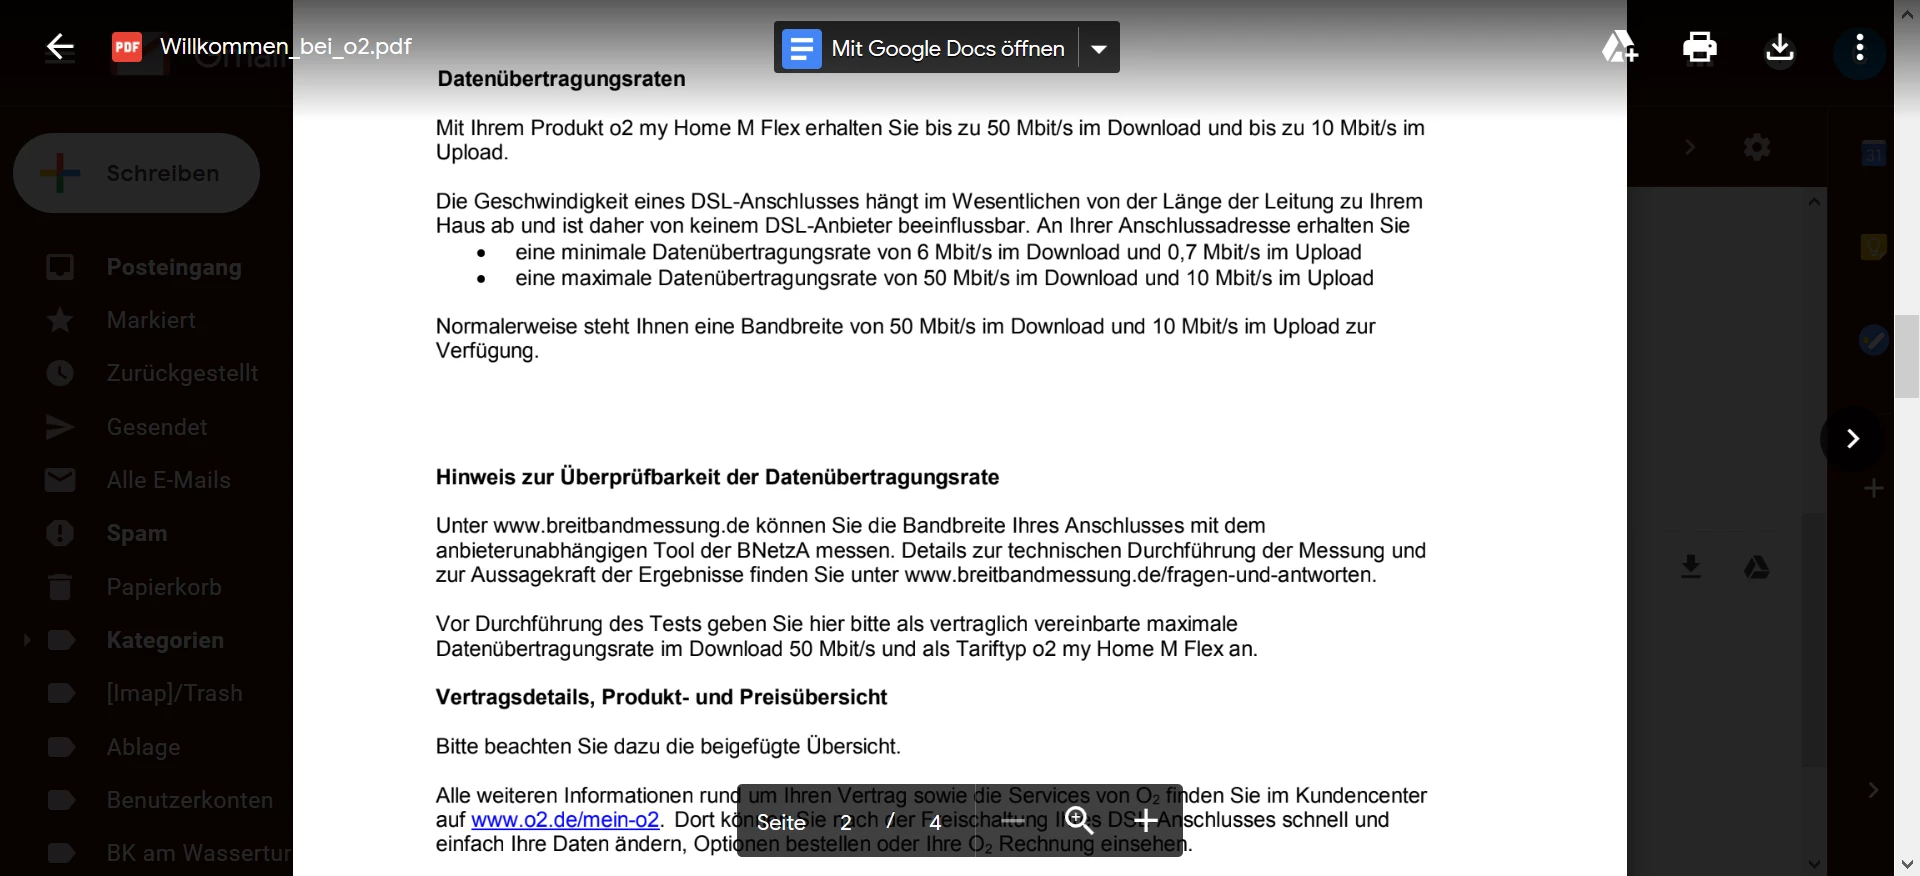Click the browser vertical scrollbar thumb

tap(1907, 356)
